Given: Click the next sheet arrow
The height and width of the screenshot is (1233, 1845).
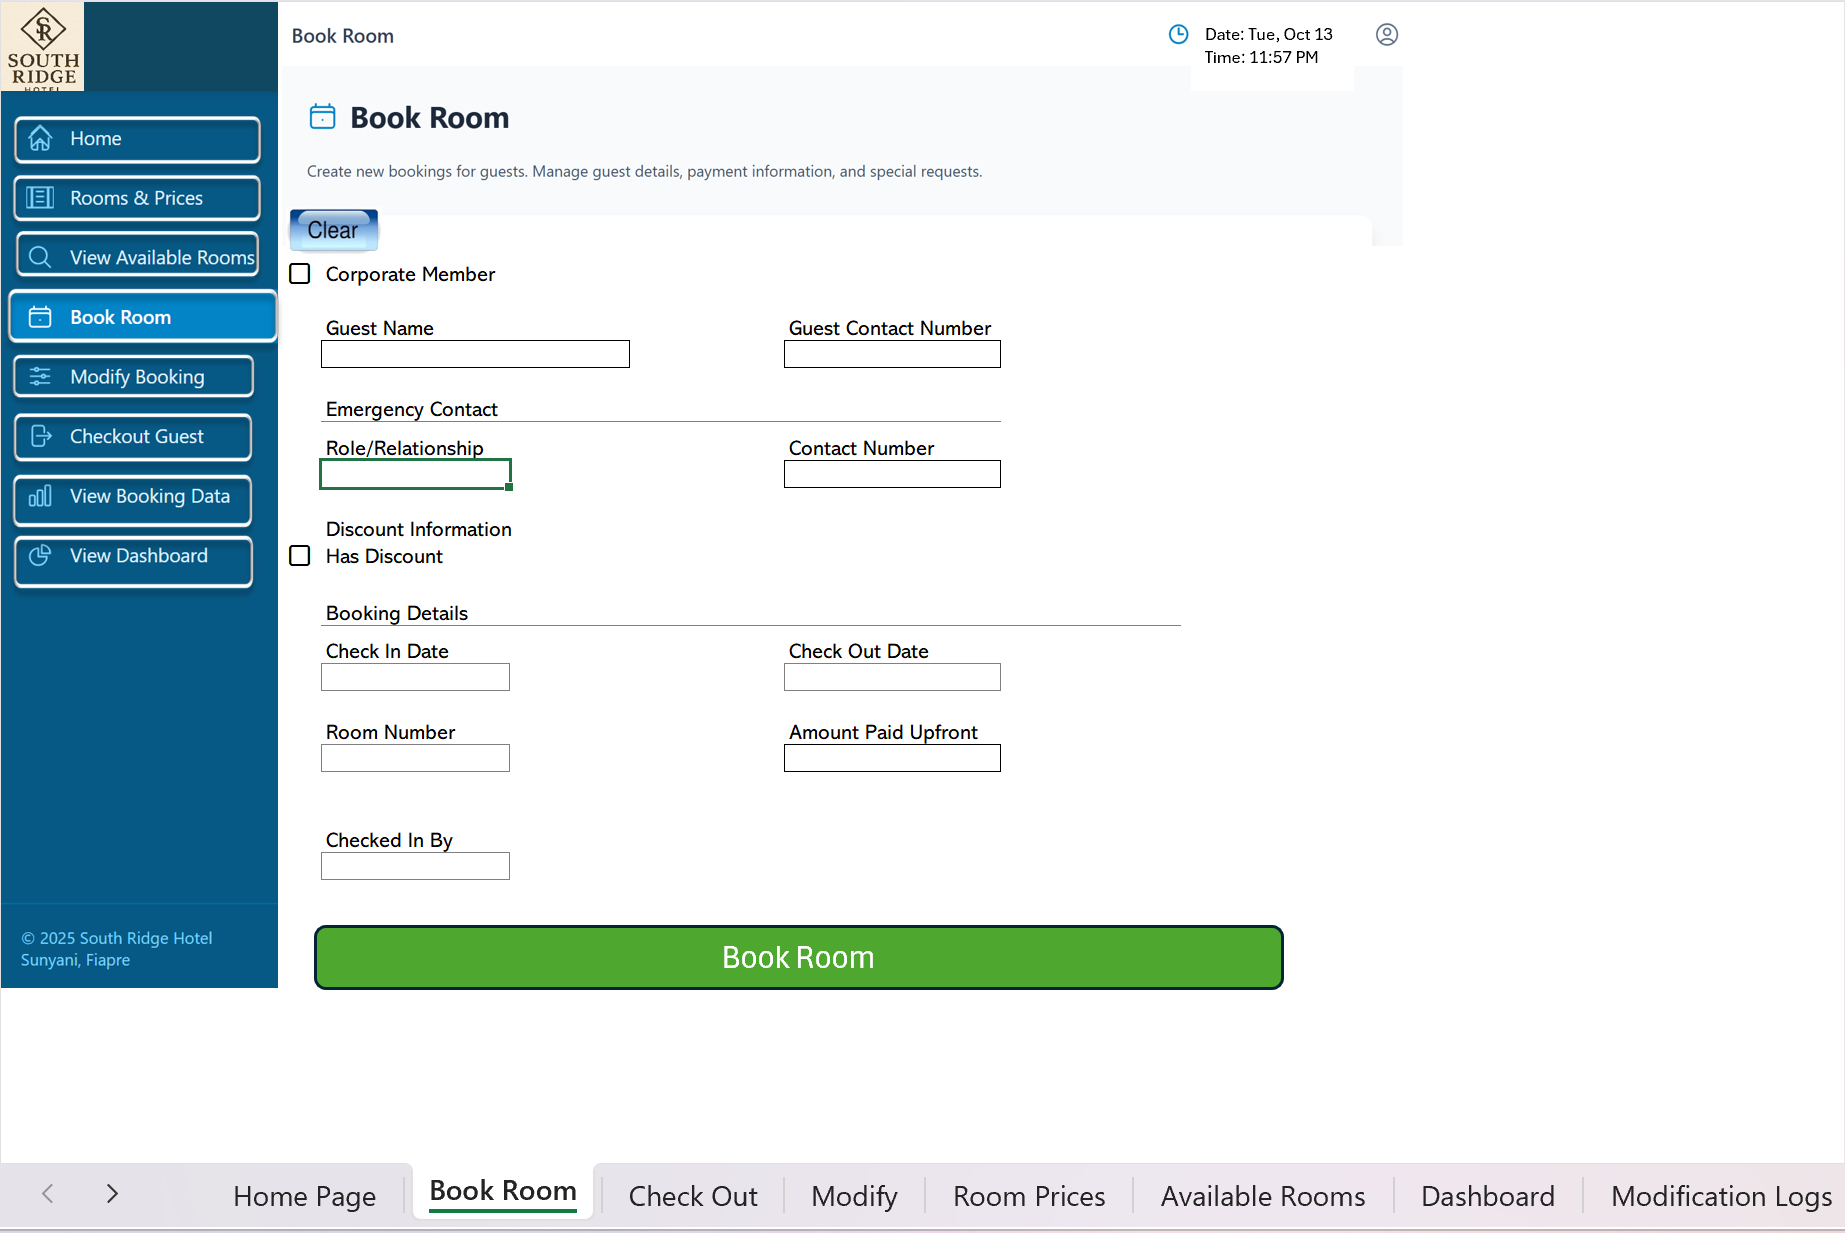Looking at the screenshot, I should [112, 1193].
